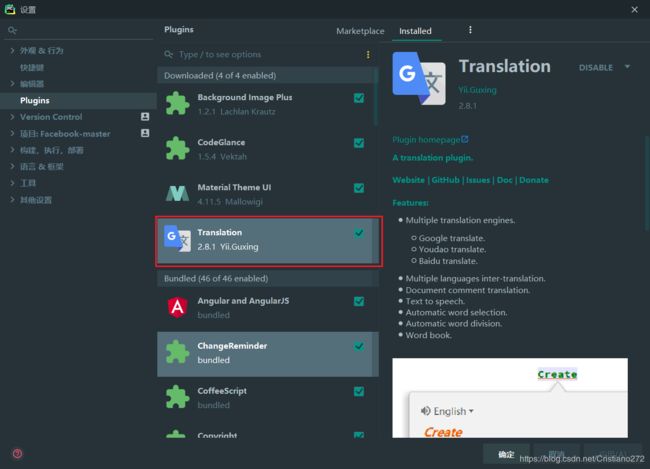The height and width of the screenshot is (469, 650).
Task: Open the DISABLE button dropdown arrow
Action: 627,67
